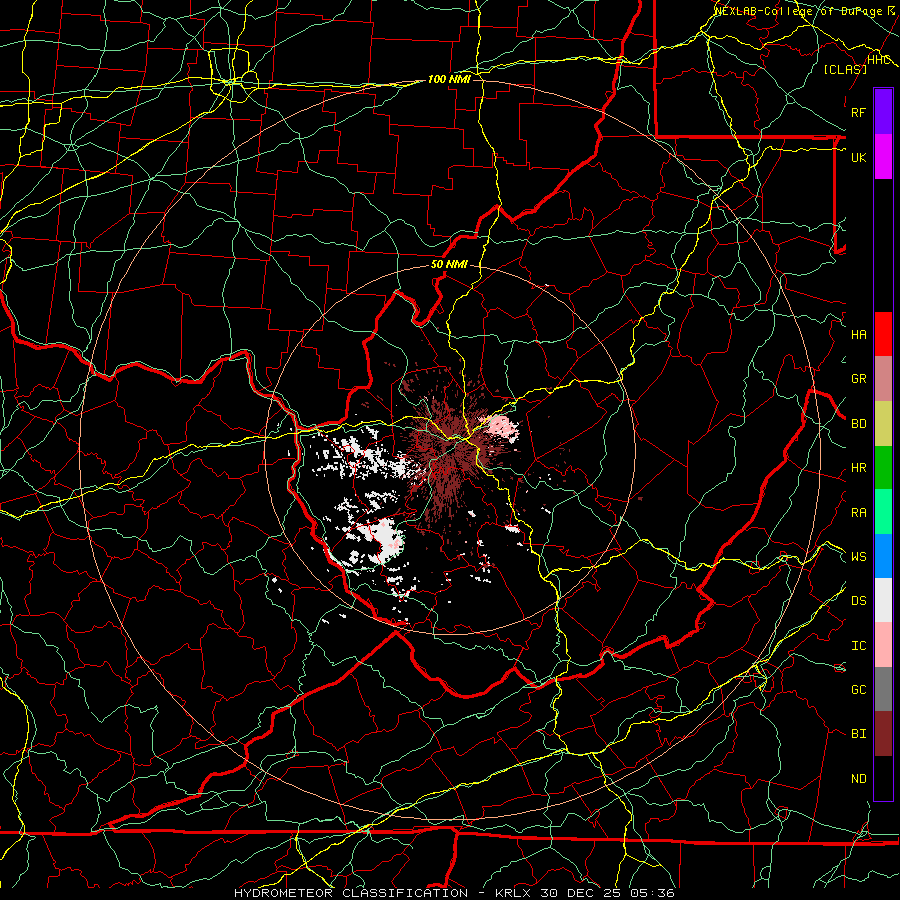Click the magenta UK legend color swatch
The width and height of the screenshot is (900, 900).
click(883, 157)
